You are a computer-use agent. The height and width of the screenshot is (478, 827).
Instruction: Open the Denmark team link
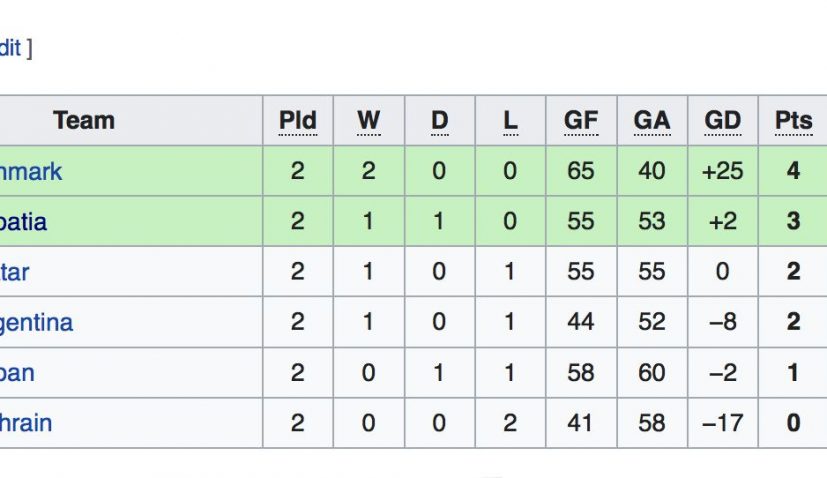[x=30, y=171]
